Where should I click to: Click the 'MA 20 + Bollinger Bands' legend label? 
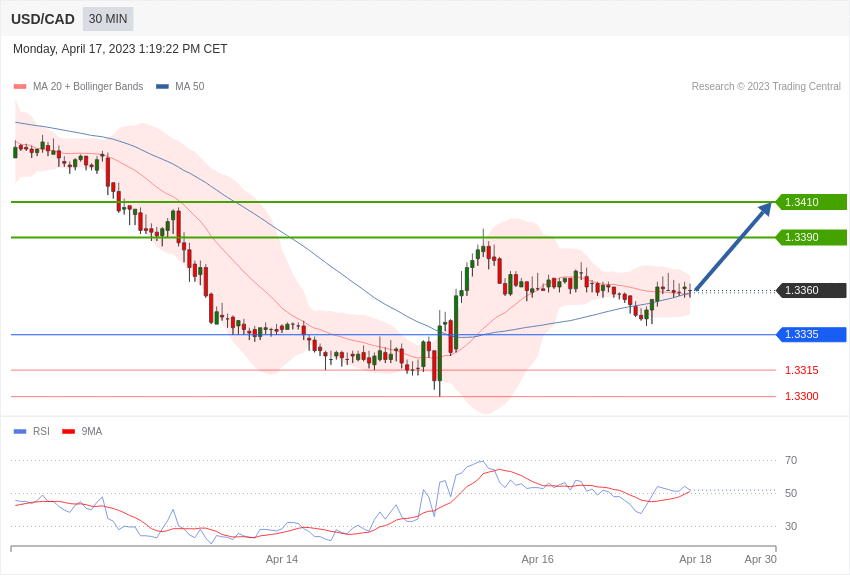click(x=88, y=86)
